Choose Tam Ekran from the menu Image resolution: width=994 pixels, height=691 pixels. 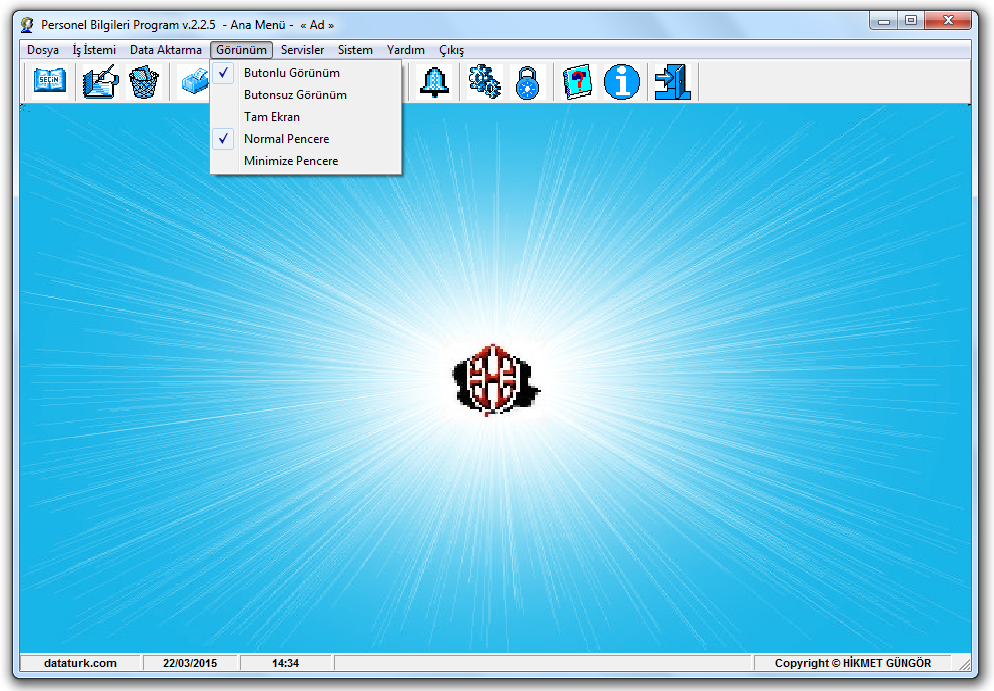[306, 117]
